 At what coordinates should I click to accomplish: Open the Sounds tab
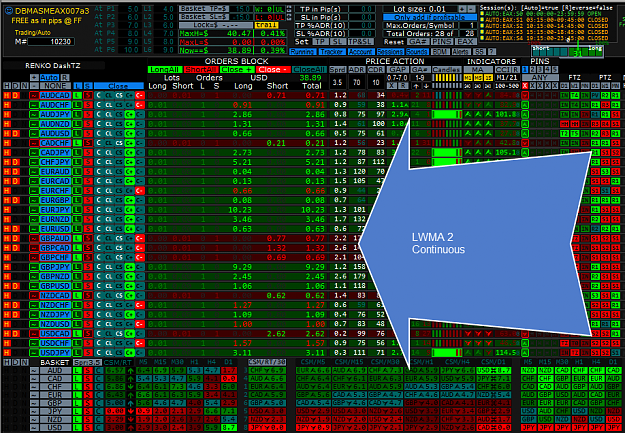coord(417,52)
